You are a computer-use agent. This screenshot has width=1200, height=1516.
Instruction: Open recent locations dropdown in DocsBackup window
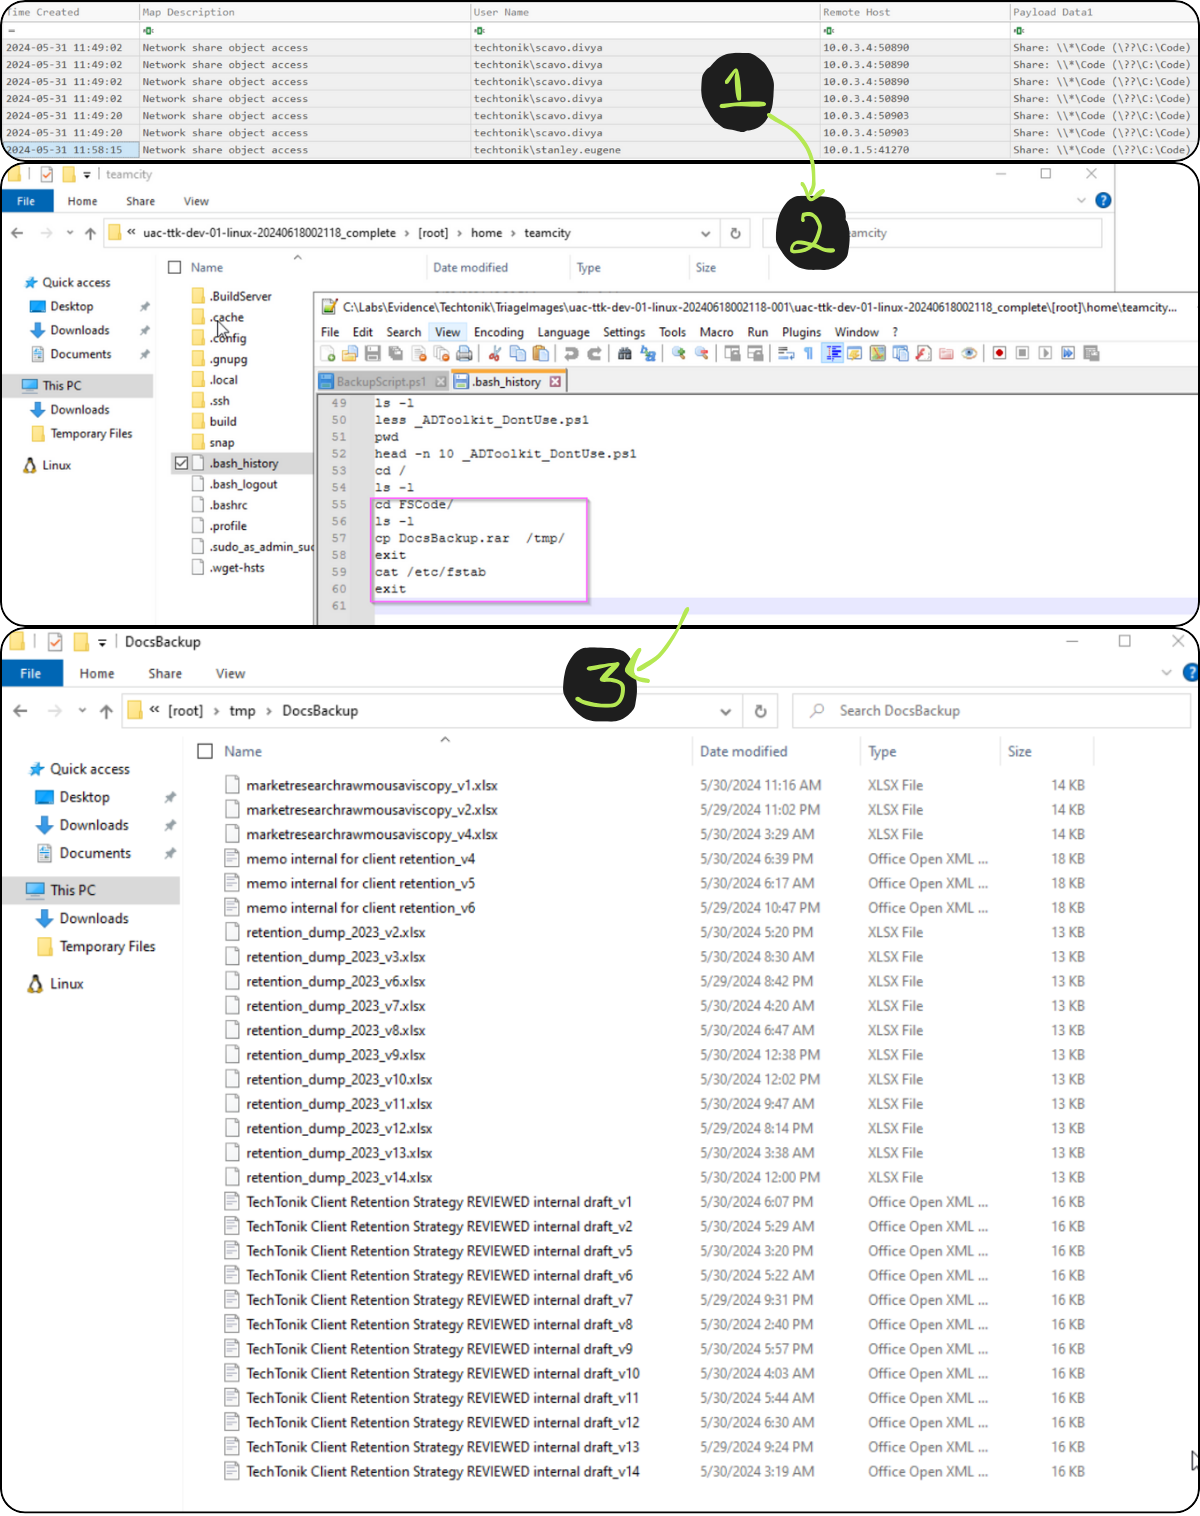81,711
